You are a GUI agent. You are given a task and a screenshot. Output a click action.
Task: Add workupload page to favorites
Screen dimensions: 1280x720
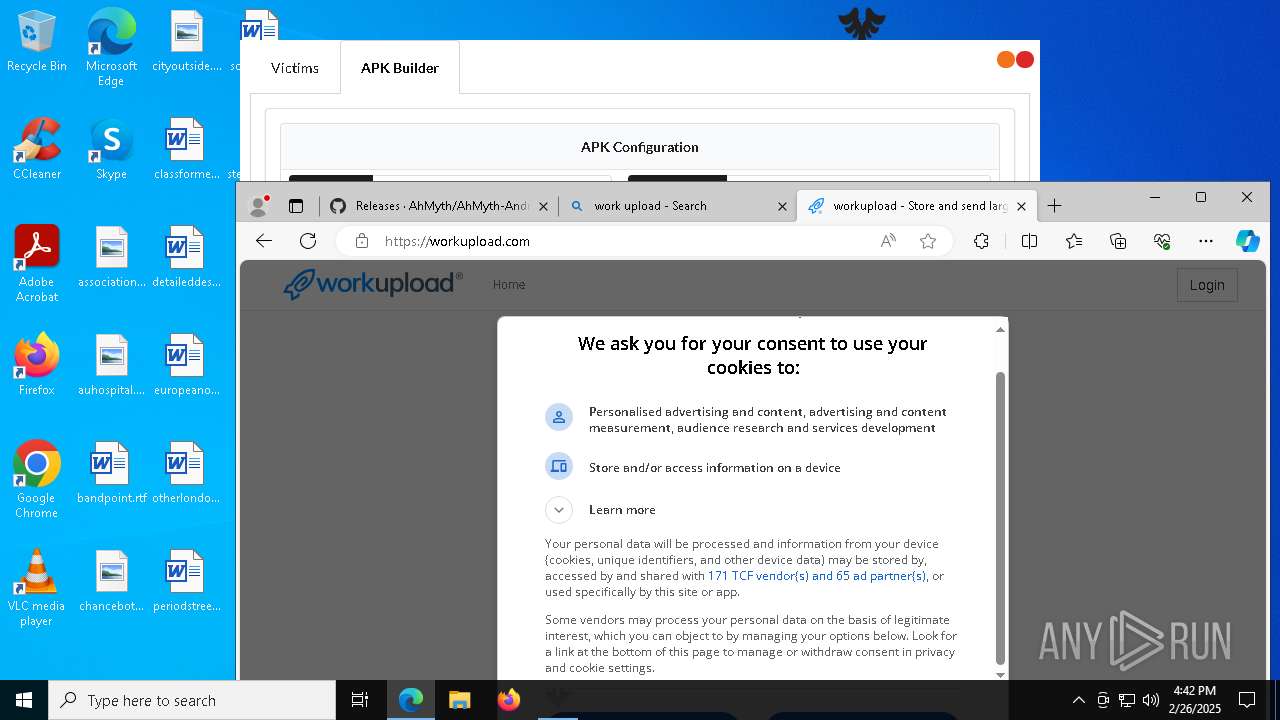coord(928,241)
